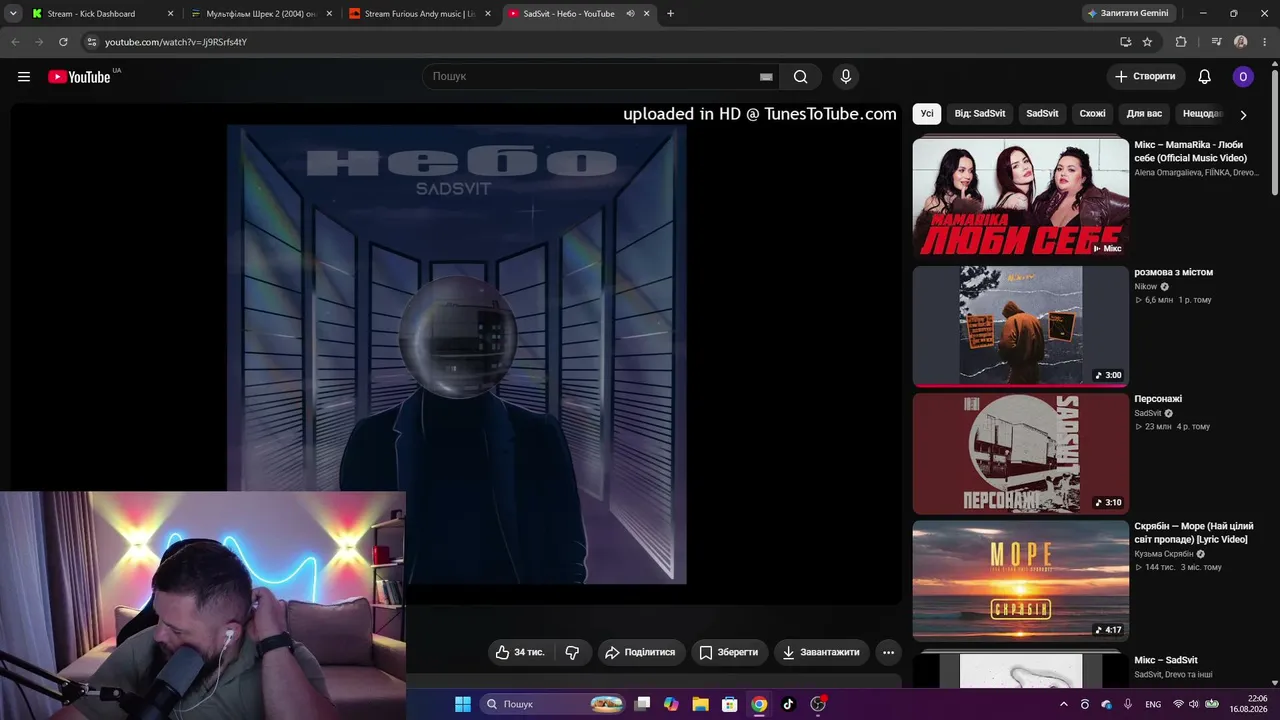This screenshot has width=1280, height=720.
Task: Switch to the Stream - Kick Dashboard tab
Action: tap(103, 14)
